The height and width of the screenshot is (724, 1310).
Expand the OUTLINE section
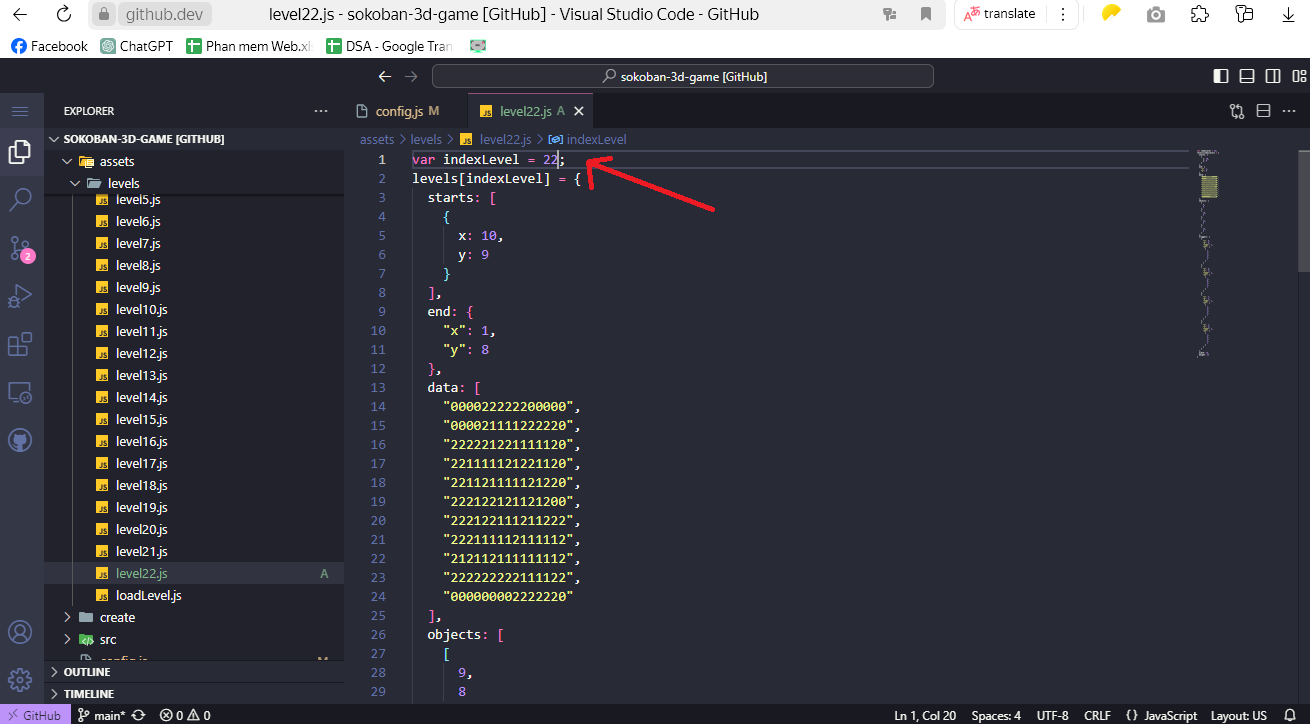pyautogui.click(x=87, y=672)
